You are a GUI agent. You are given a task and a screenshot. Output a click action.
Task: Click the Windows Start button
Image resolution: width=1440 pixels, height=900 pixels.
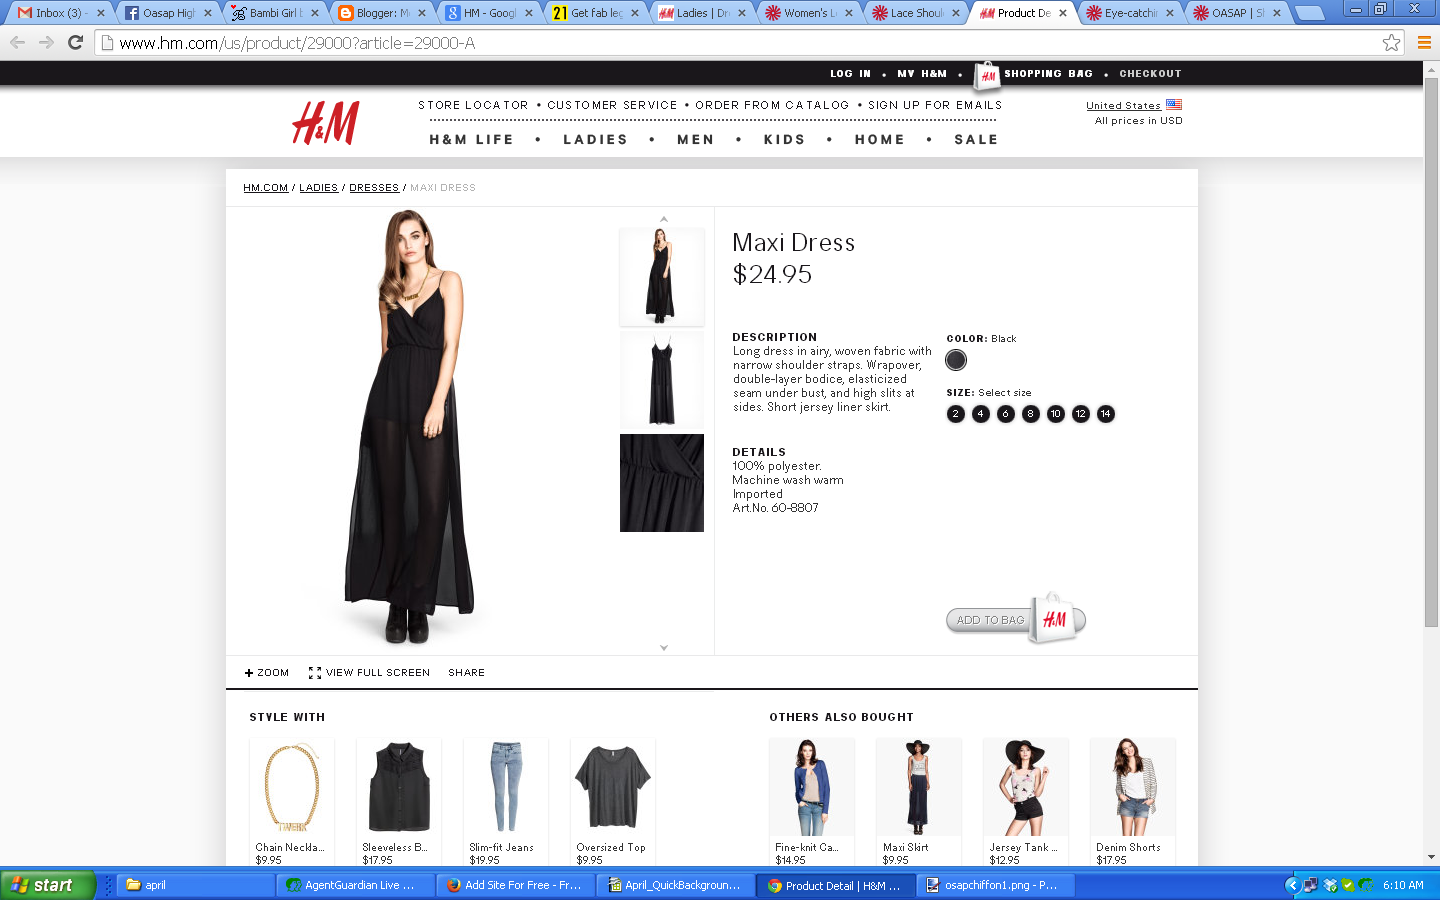click(48, 885)
